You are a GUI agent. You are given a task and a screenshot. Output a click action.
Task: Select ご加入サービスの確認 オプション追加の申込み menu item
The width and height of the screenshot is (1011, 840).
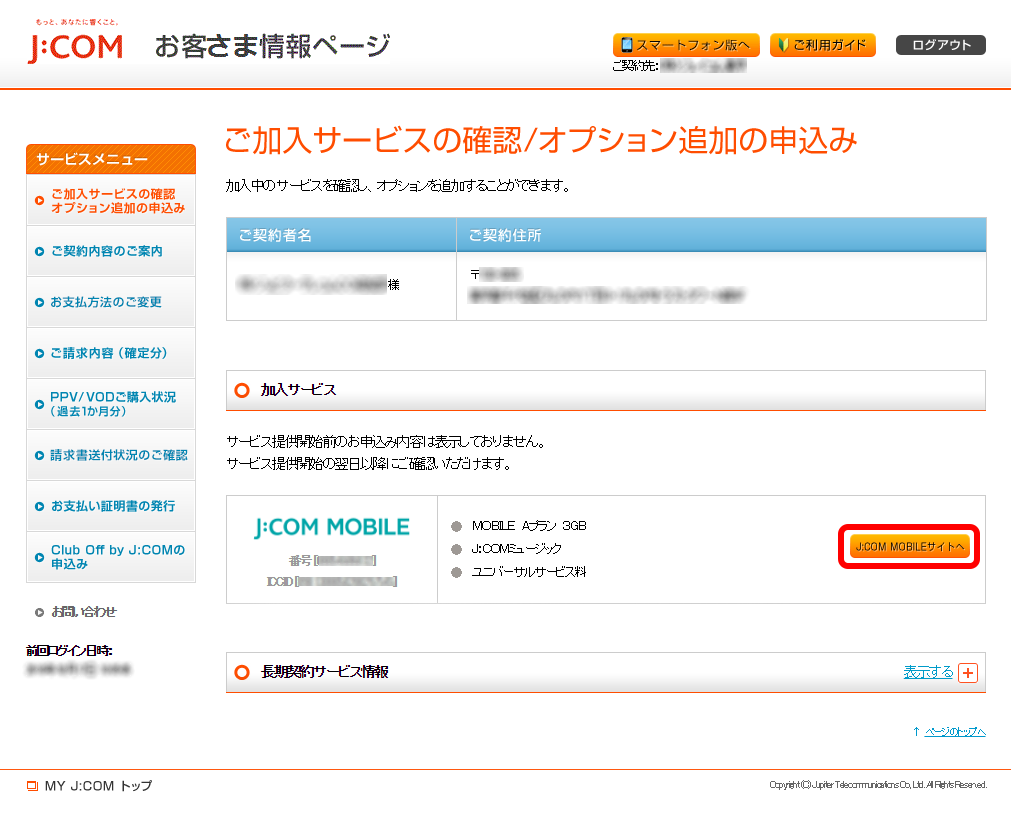(111, 200)
